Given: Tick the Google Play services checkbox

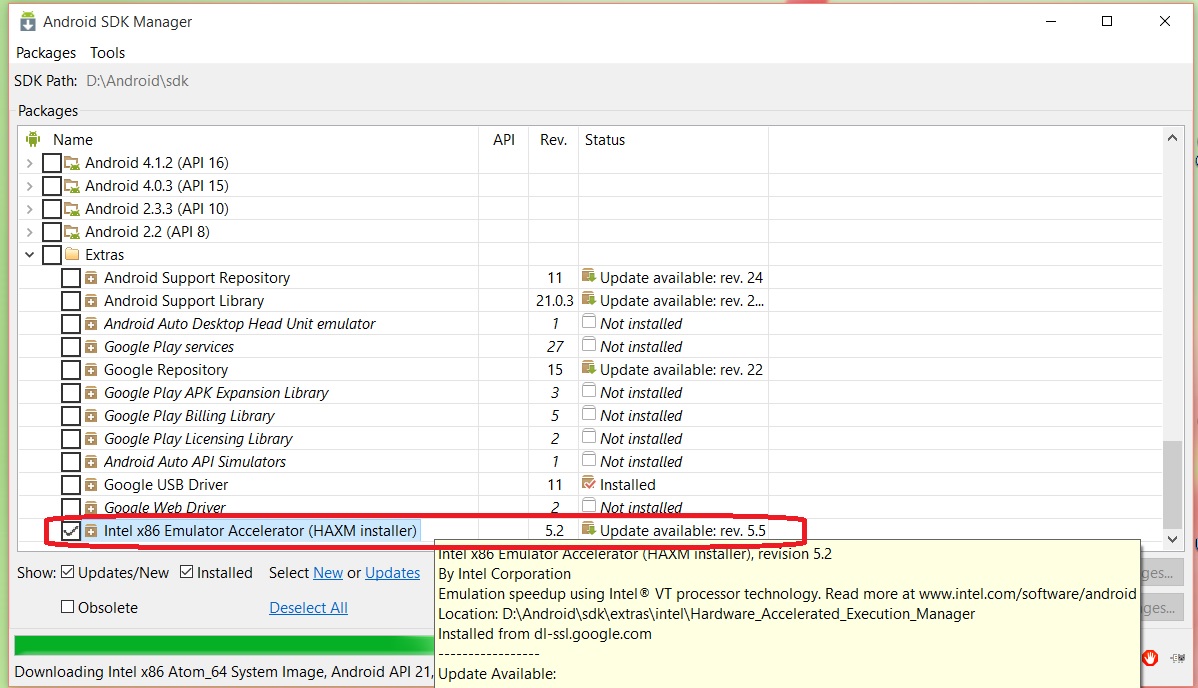Looking at the screenshot, I should [71, 346].
